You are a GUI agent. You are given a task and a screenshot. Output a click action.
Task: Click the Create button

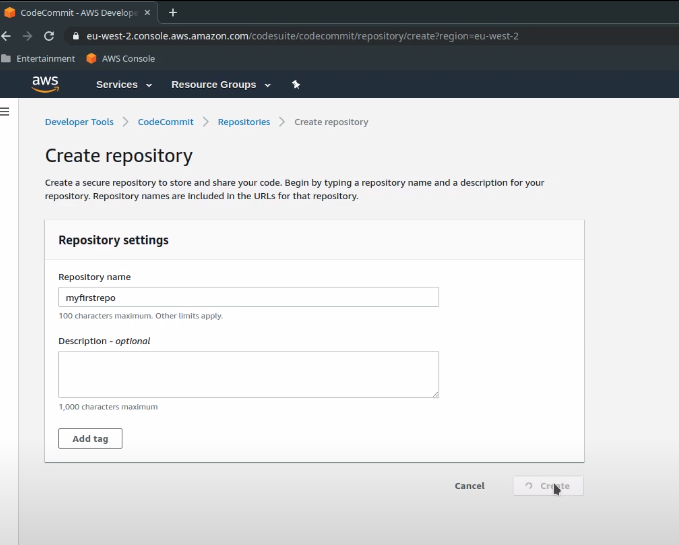click(x=548, y=486)
